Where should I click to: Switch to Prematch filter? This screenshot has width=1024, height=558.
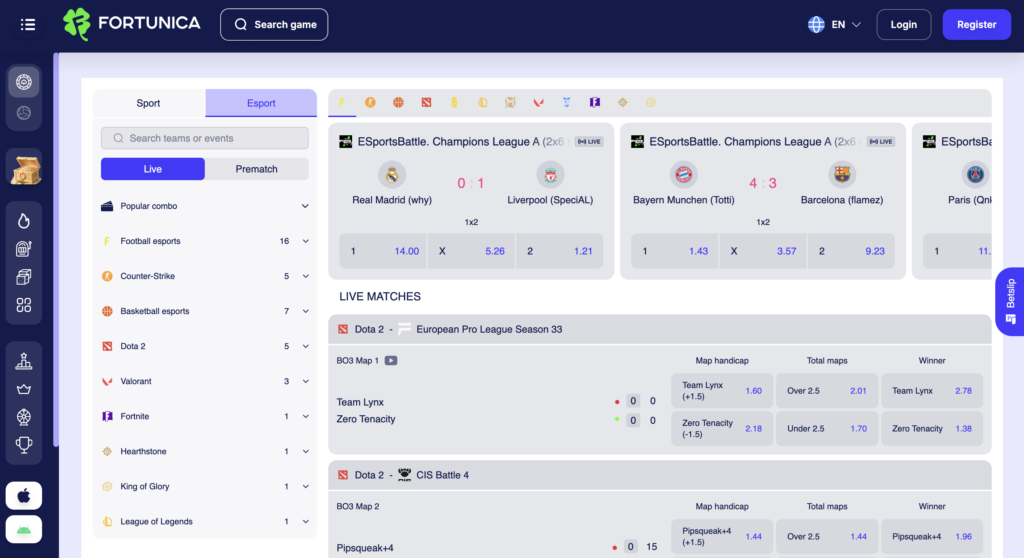click(x=257, y=169)
